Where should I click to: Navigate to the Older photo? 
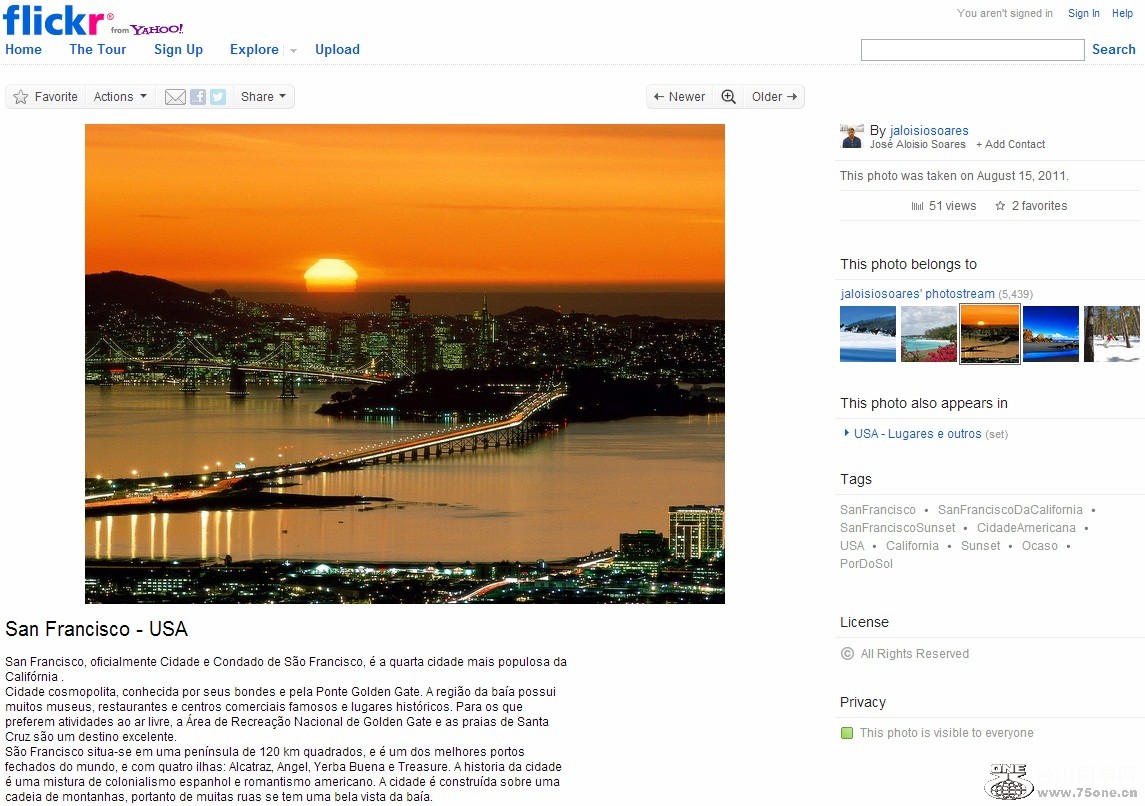(774, 97)
